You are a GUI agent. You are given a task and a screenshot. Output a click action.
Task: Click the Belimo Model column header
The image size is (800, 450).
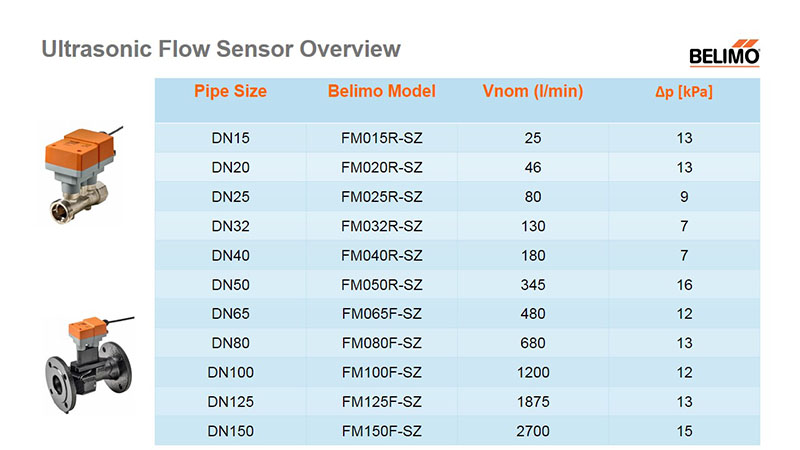pos(382,91)
